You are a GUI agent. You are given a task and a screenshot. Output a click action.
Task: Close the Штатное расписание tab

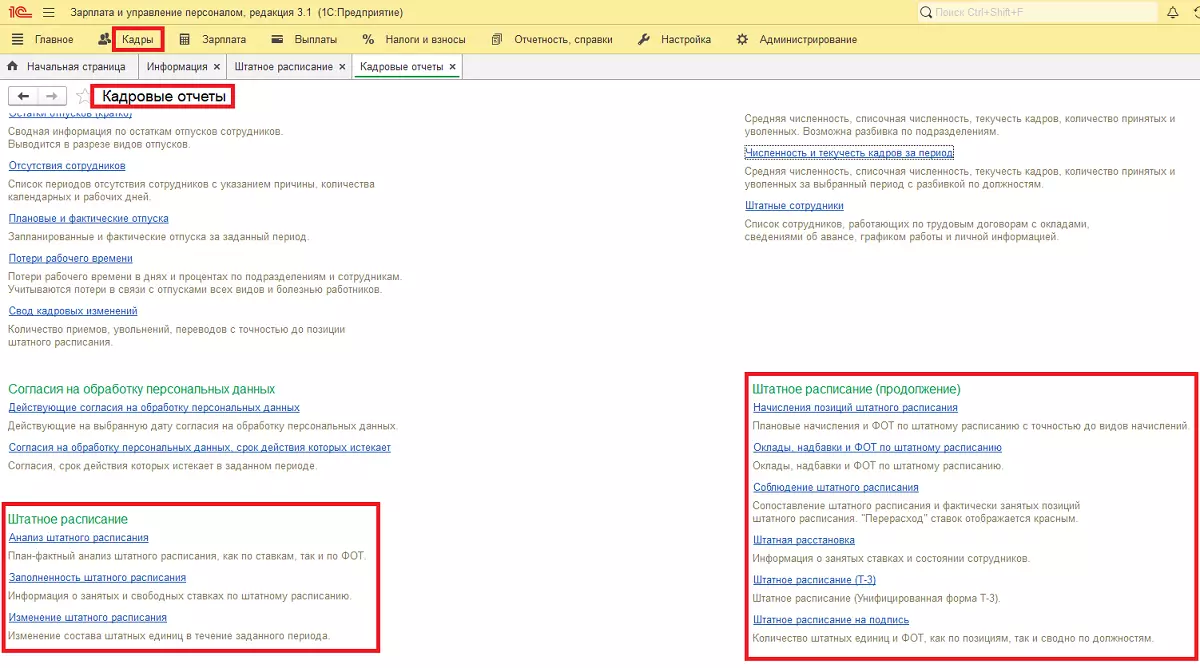point(342,67)
